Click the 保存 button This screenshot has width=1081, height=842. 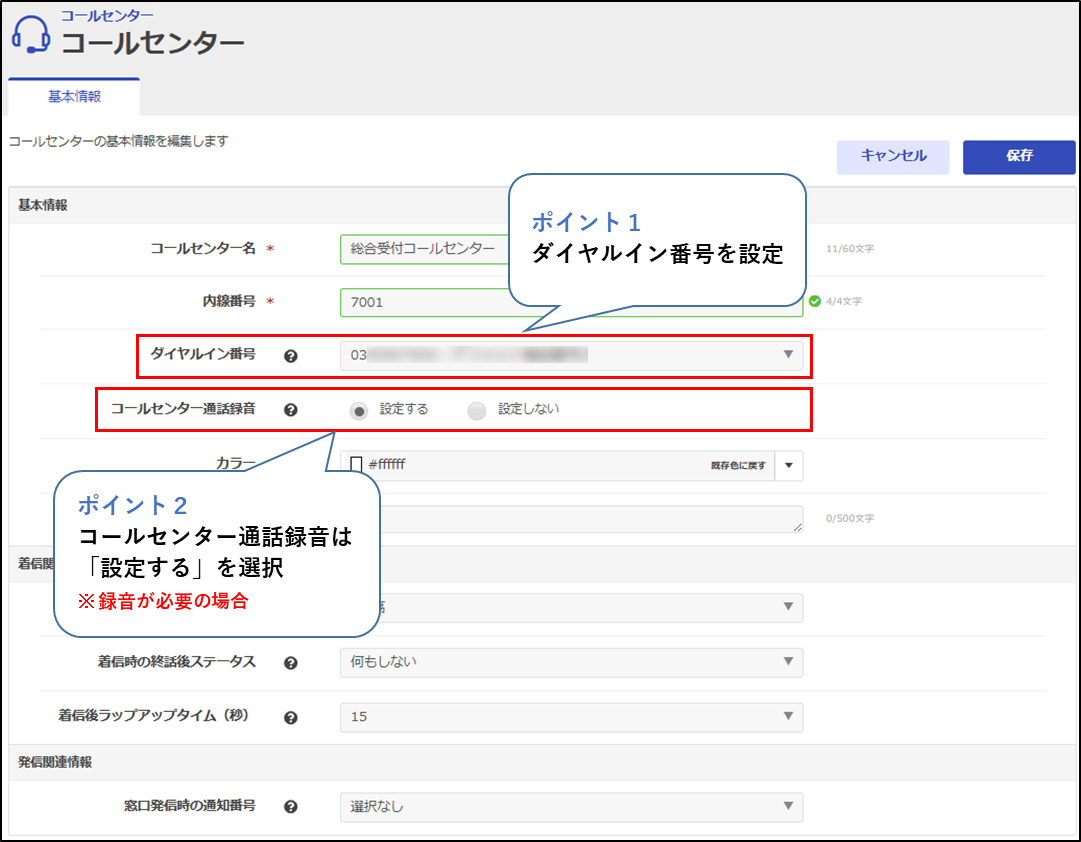click(x=1019, y=157)
